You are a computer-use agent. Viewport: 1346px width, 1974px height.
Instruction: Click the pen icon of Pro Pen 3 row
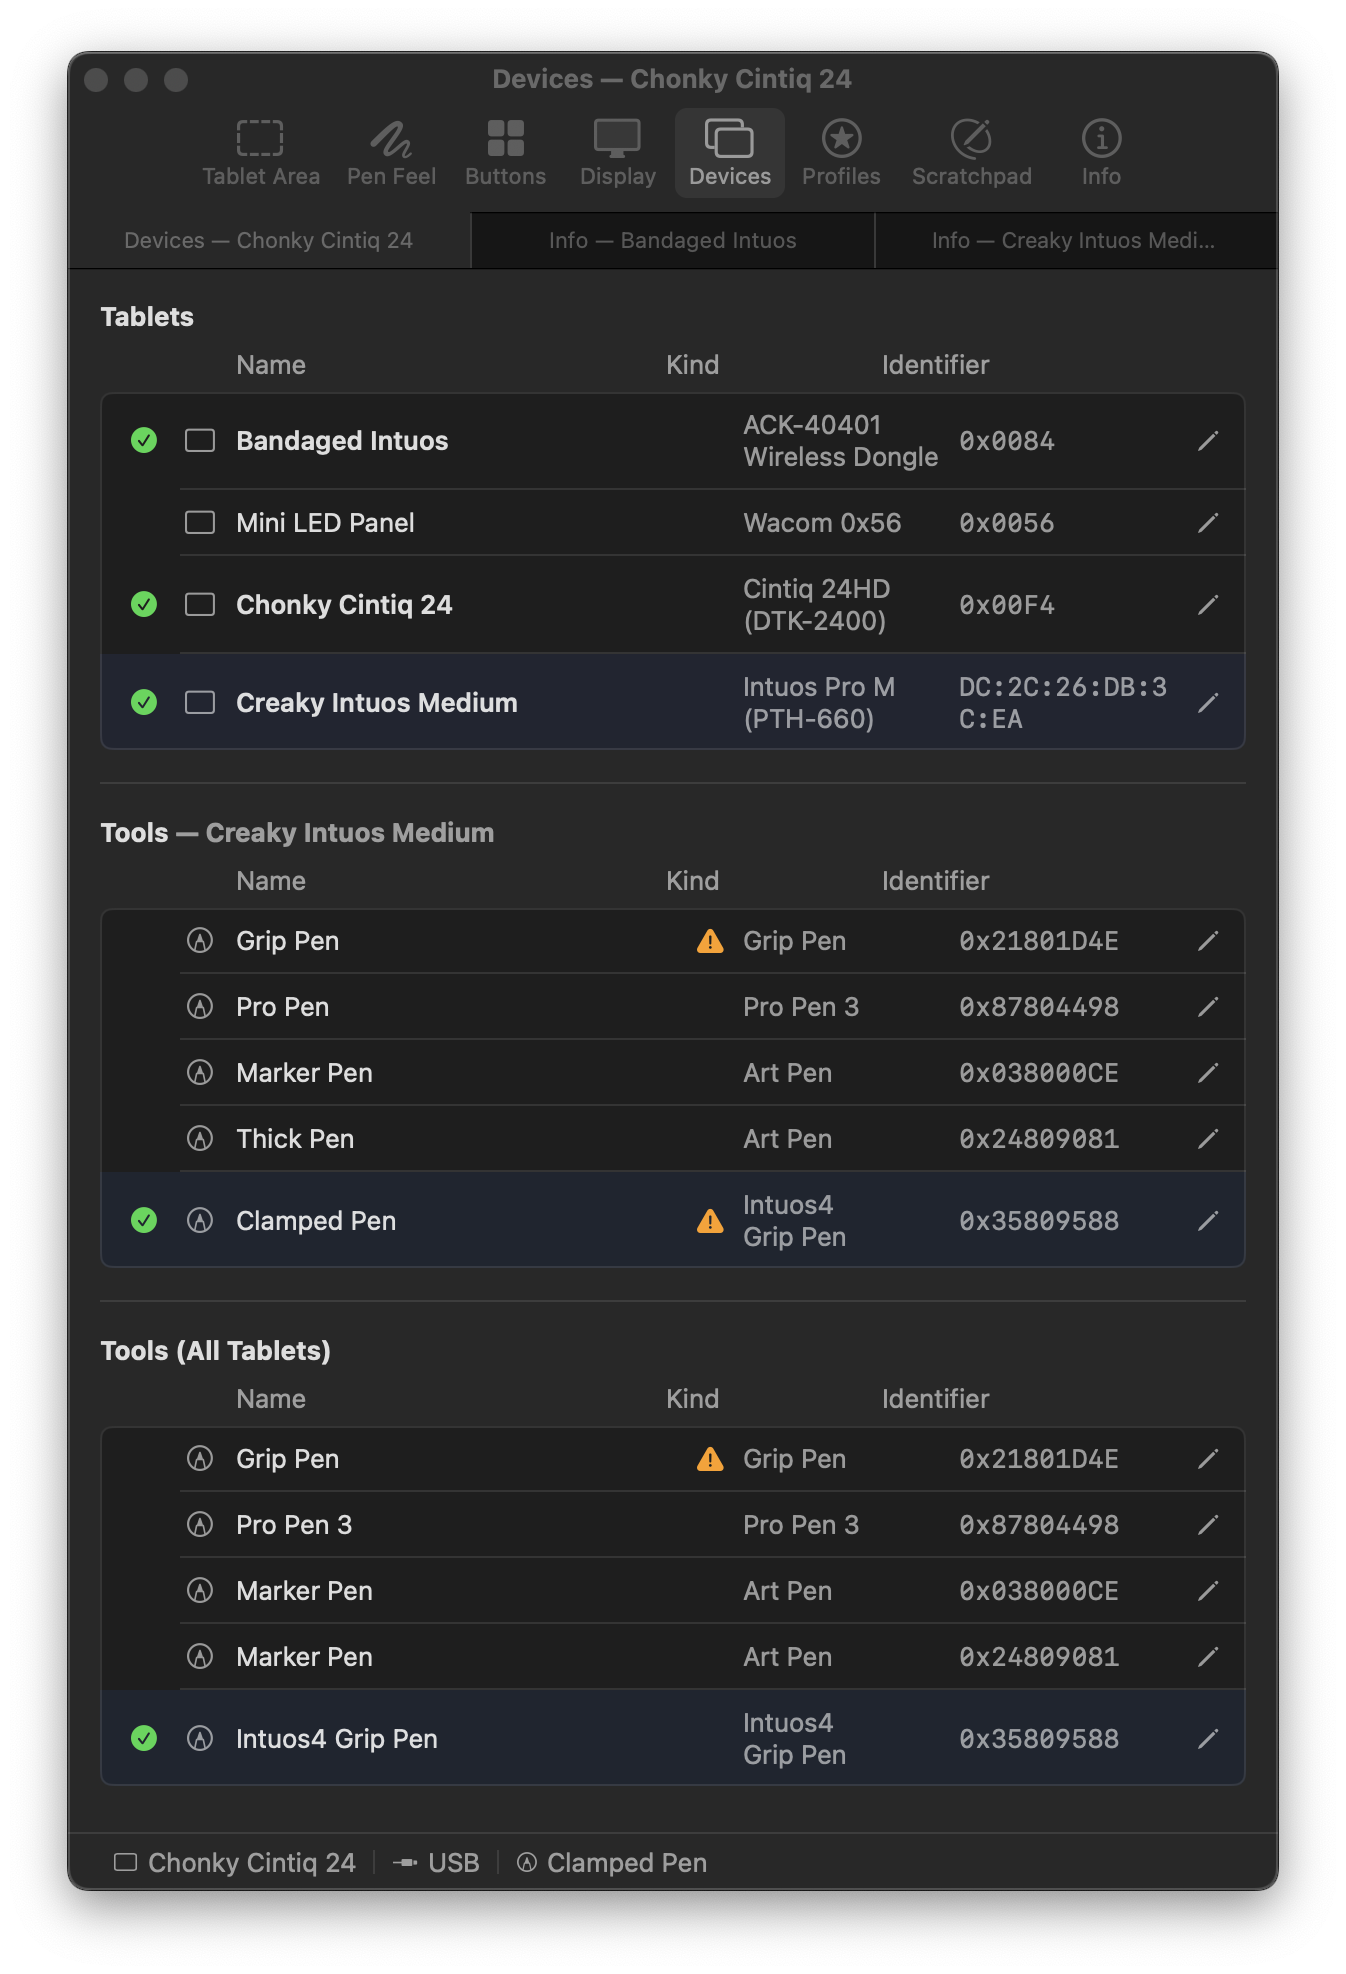click(200, 1524)
